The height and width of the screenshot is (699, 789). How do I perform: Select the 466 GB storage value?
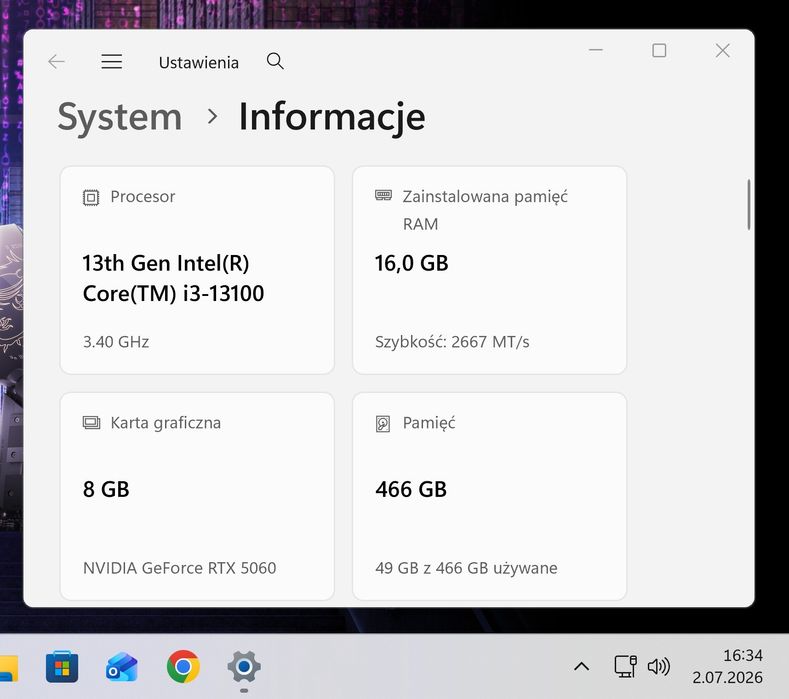[411, 489]
